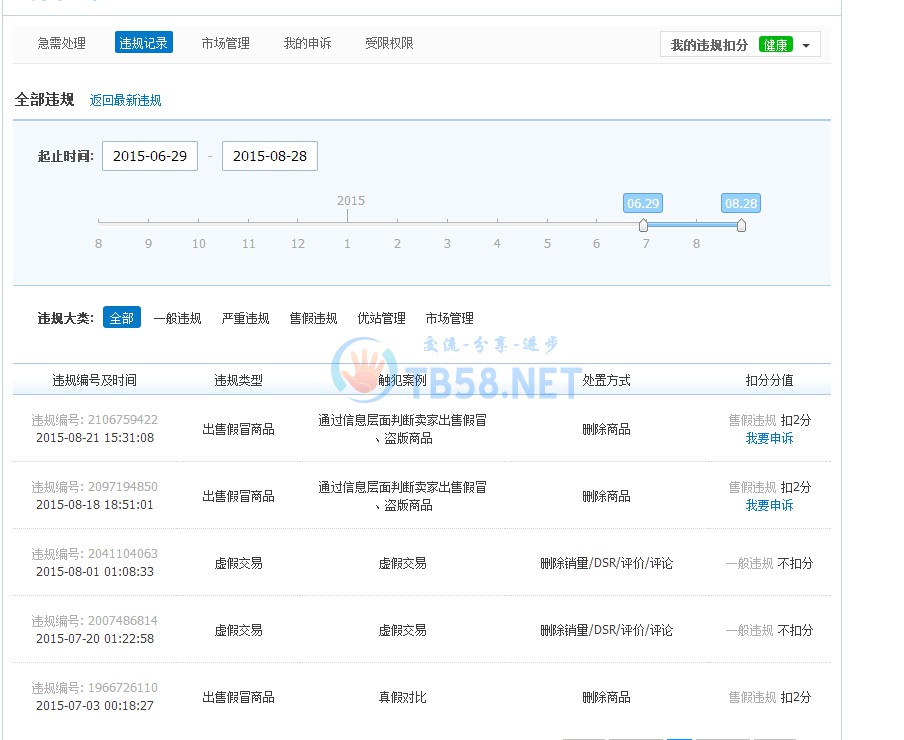This screenshot has height=740, width=904.
Task: Filter by 严重违规 category
Action: click(245, 318)
